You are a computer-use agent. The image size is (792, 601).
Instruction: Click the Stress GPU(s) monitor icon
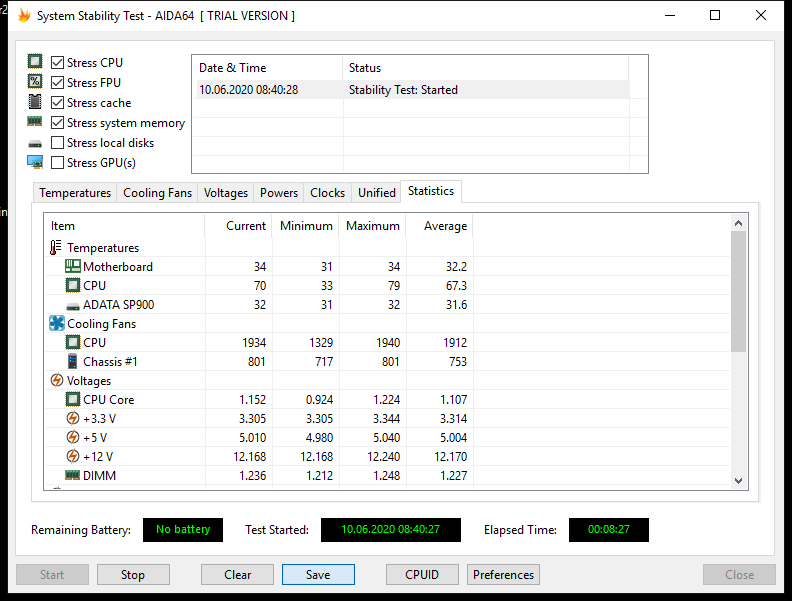35,162
